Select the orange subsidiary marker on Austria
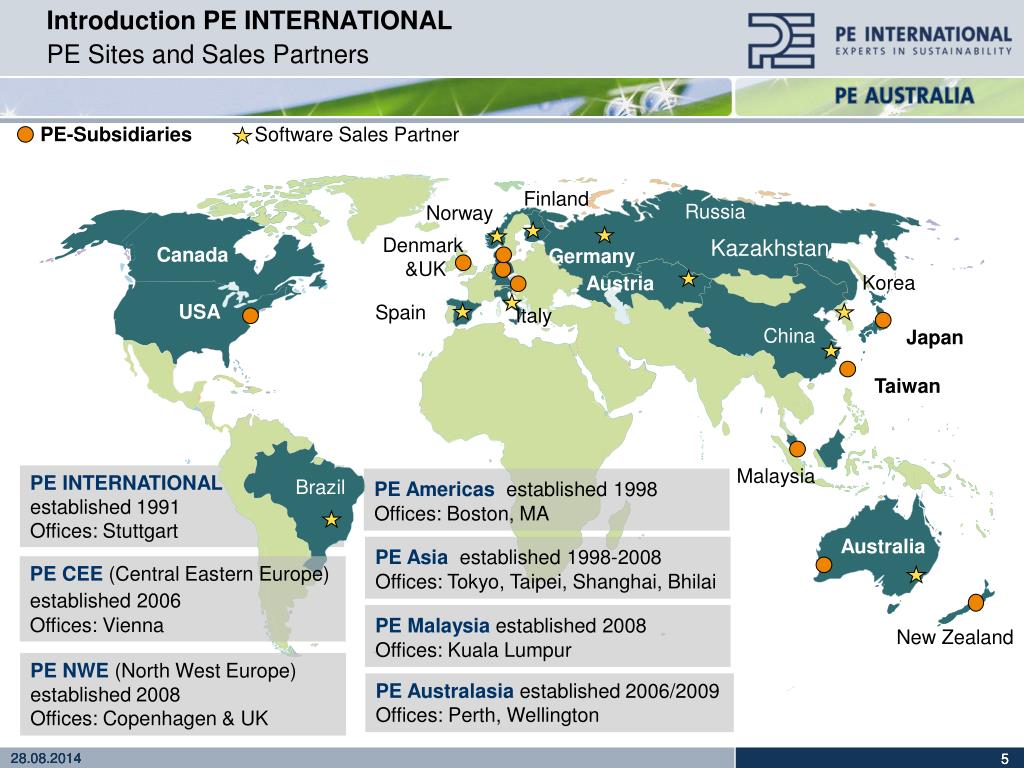This screenshot has width=1024, height=768. click(518, 283)
